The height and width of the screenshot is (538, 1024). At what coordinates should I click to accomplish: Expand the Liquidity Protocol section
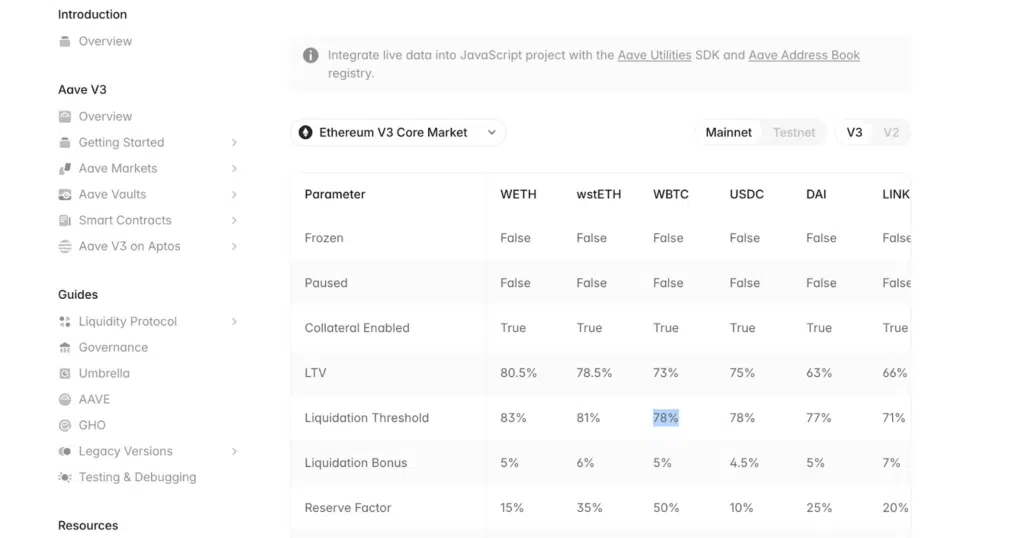click(x=148, y=321)
